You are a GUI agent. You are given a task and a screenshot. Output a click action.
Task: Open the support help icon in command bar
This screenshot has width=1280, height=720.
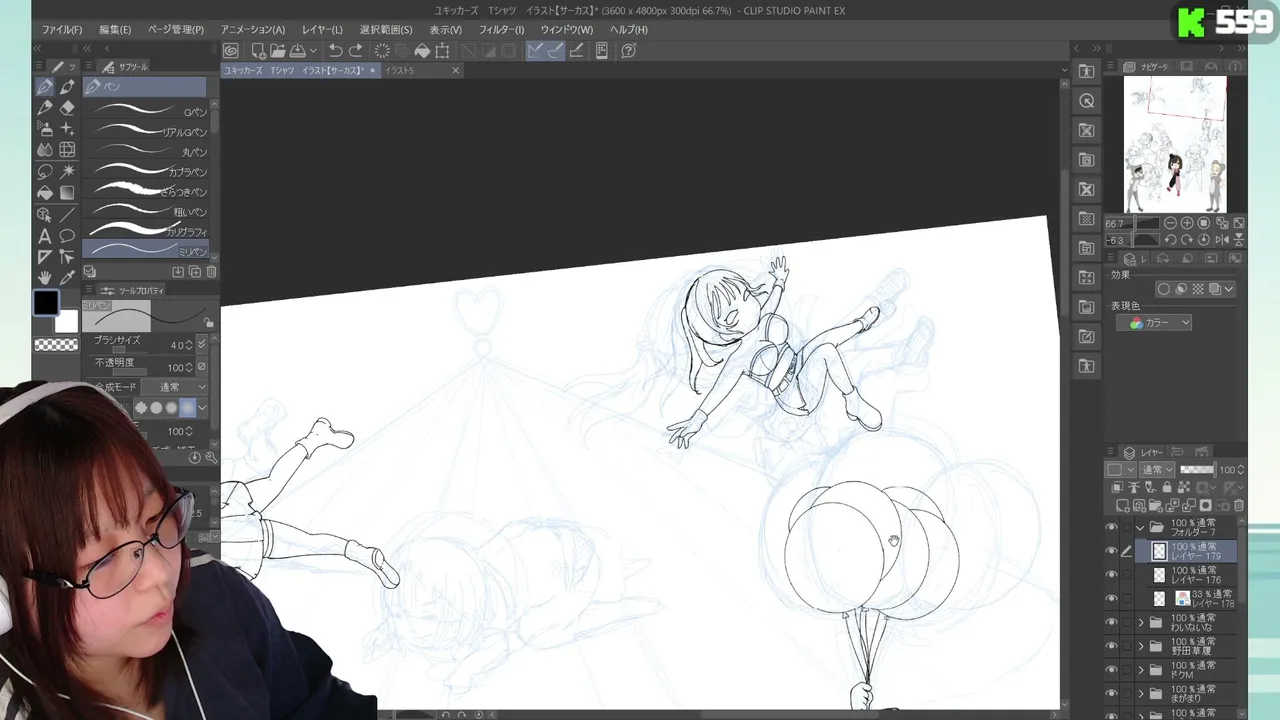pyautogui.click(x=629, y=51)
